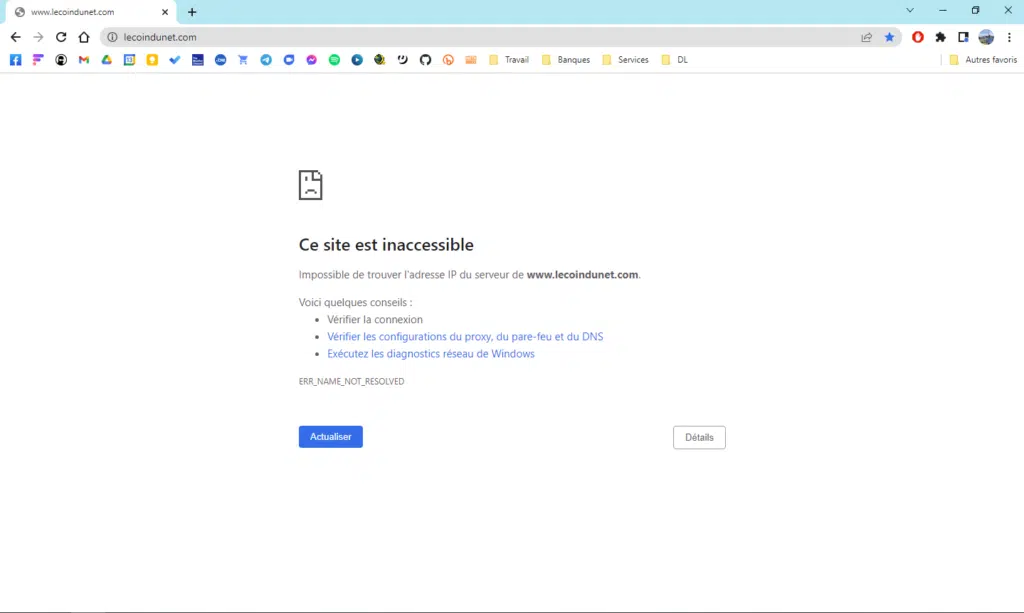
Task: Open the Travail bookmarks folder
Action: click(x=509, y=59)
